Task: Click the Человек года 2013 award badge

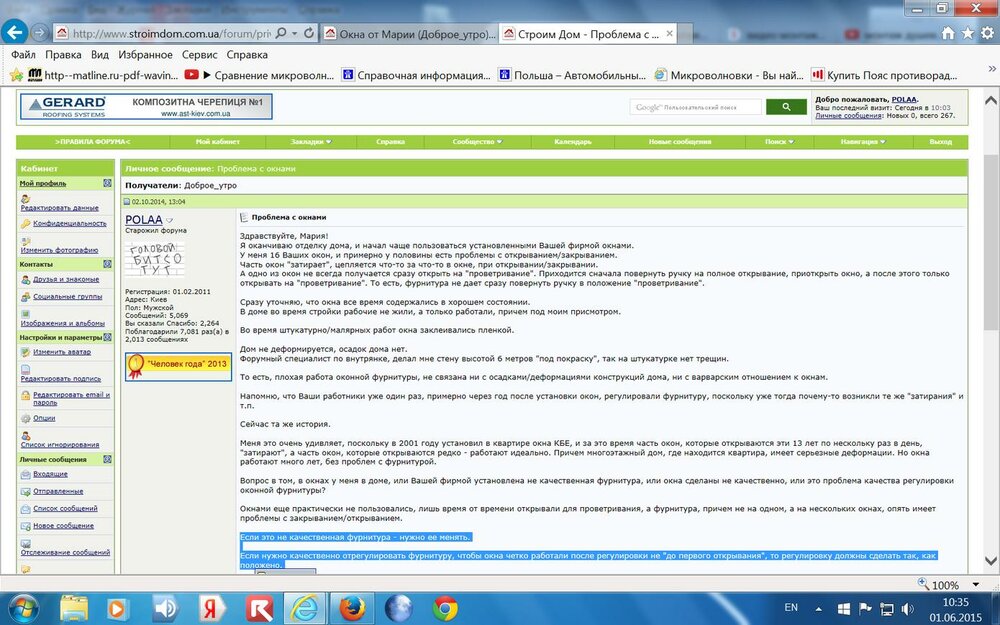Action: (x=179, y=367)
